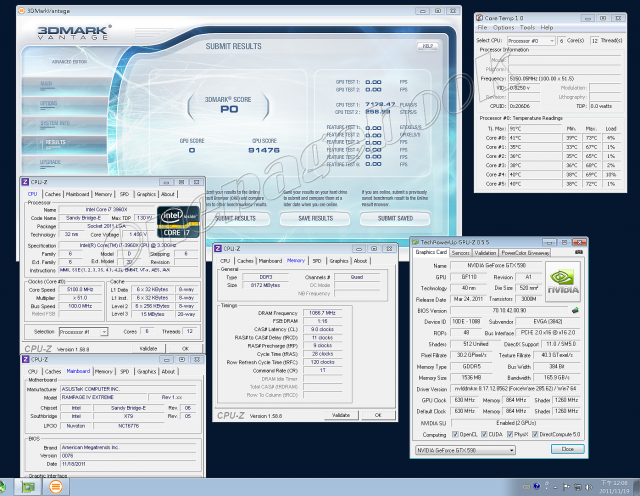Image resolution: width=640 pixels, height=496 pixels.
Task: Click Validate in the top CPU-Z processor window
Action: pyautogui.click(x=148, y=349)
